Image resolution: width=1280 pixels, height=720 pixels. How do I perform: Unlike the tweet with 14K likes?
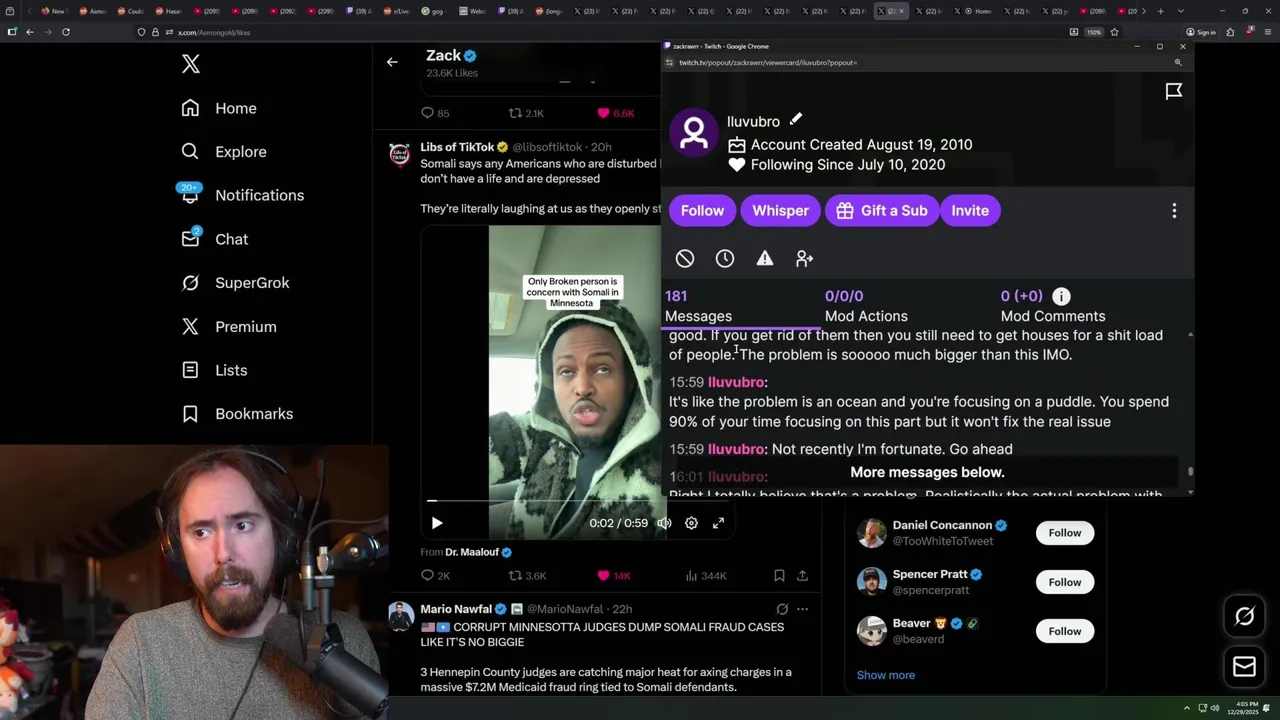tap(613, 576)
